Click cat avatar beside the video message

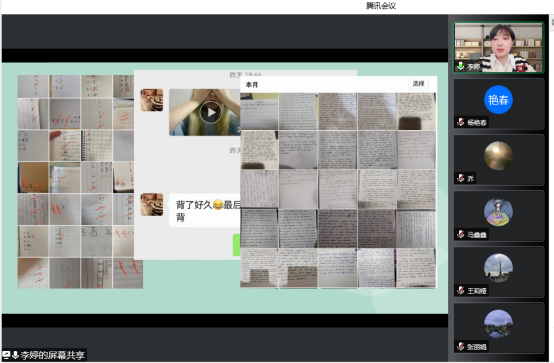[x=152, y=100]
